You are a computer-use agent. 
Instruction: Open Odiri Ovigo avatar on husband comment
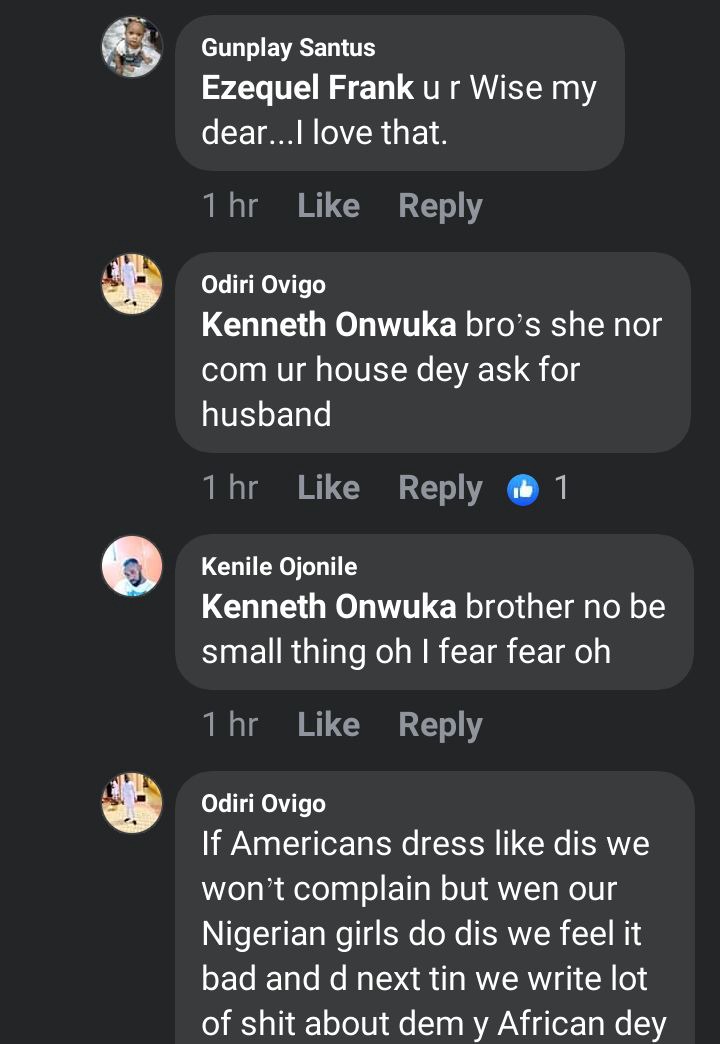pyautogui.click(x=132, y=284)
